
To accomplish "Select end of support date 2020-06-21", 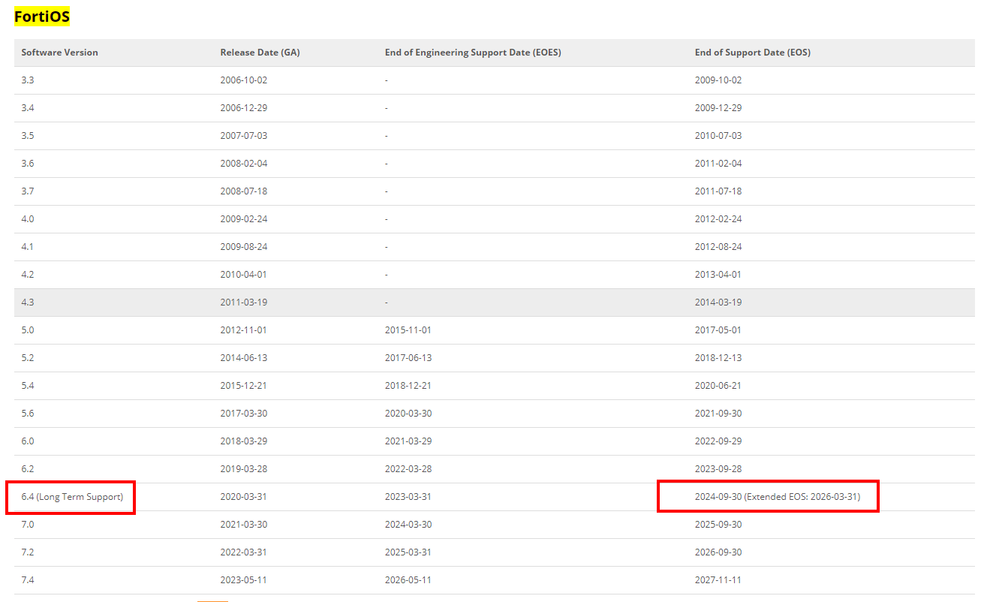I will 718,385.
